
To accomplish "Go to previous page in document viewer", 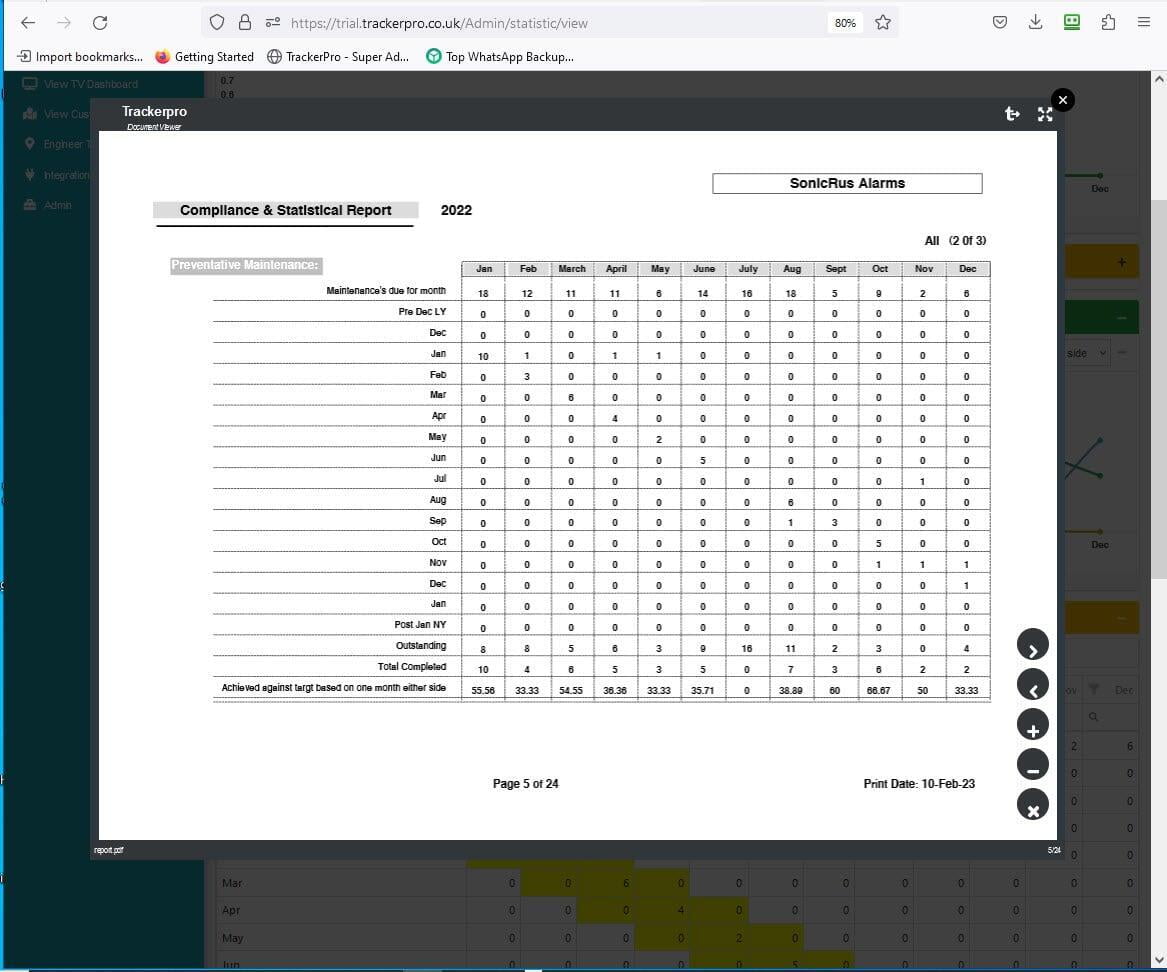I will tap(1033, 686).
